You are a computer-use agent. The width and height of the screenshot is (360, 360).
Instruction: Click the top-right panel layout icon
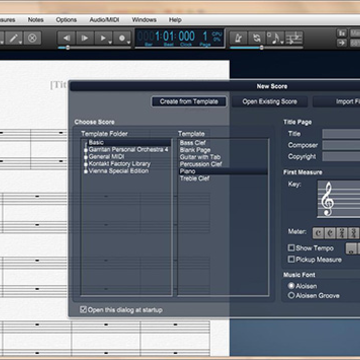(342, 33)
